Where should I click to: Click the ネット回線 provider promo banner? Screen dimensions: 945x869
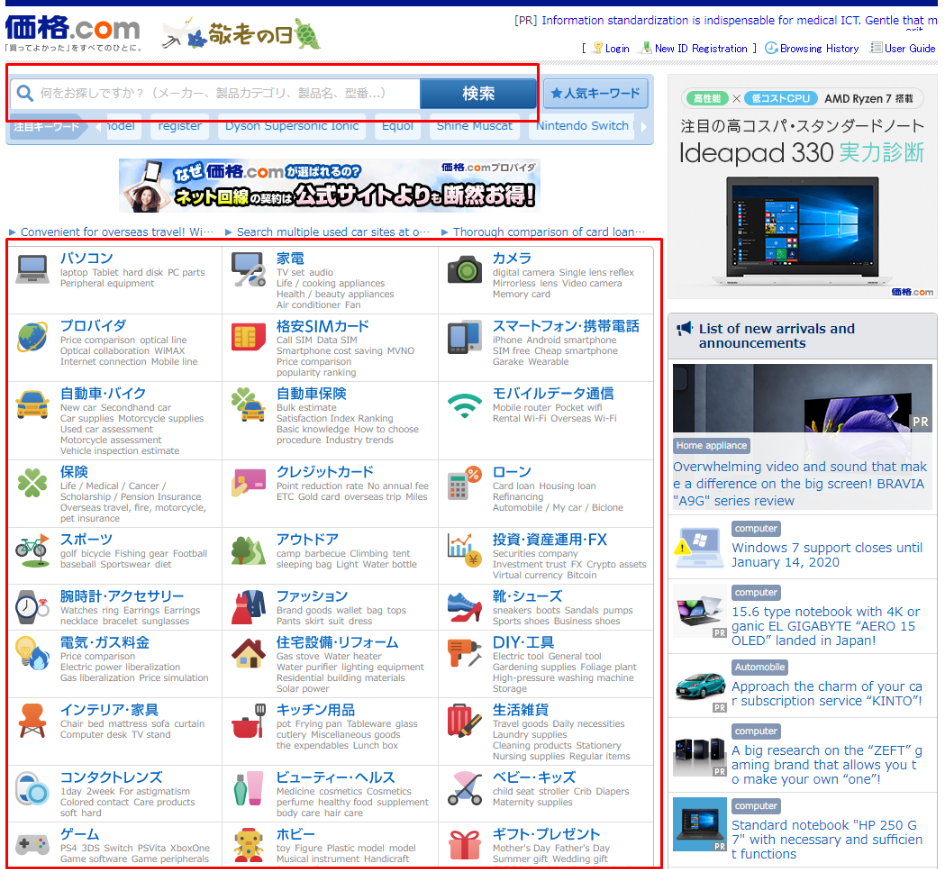(x=329, y=186)
